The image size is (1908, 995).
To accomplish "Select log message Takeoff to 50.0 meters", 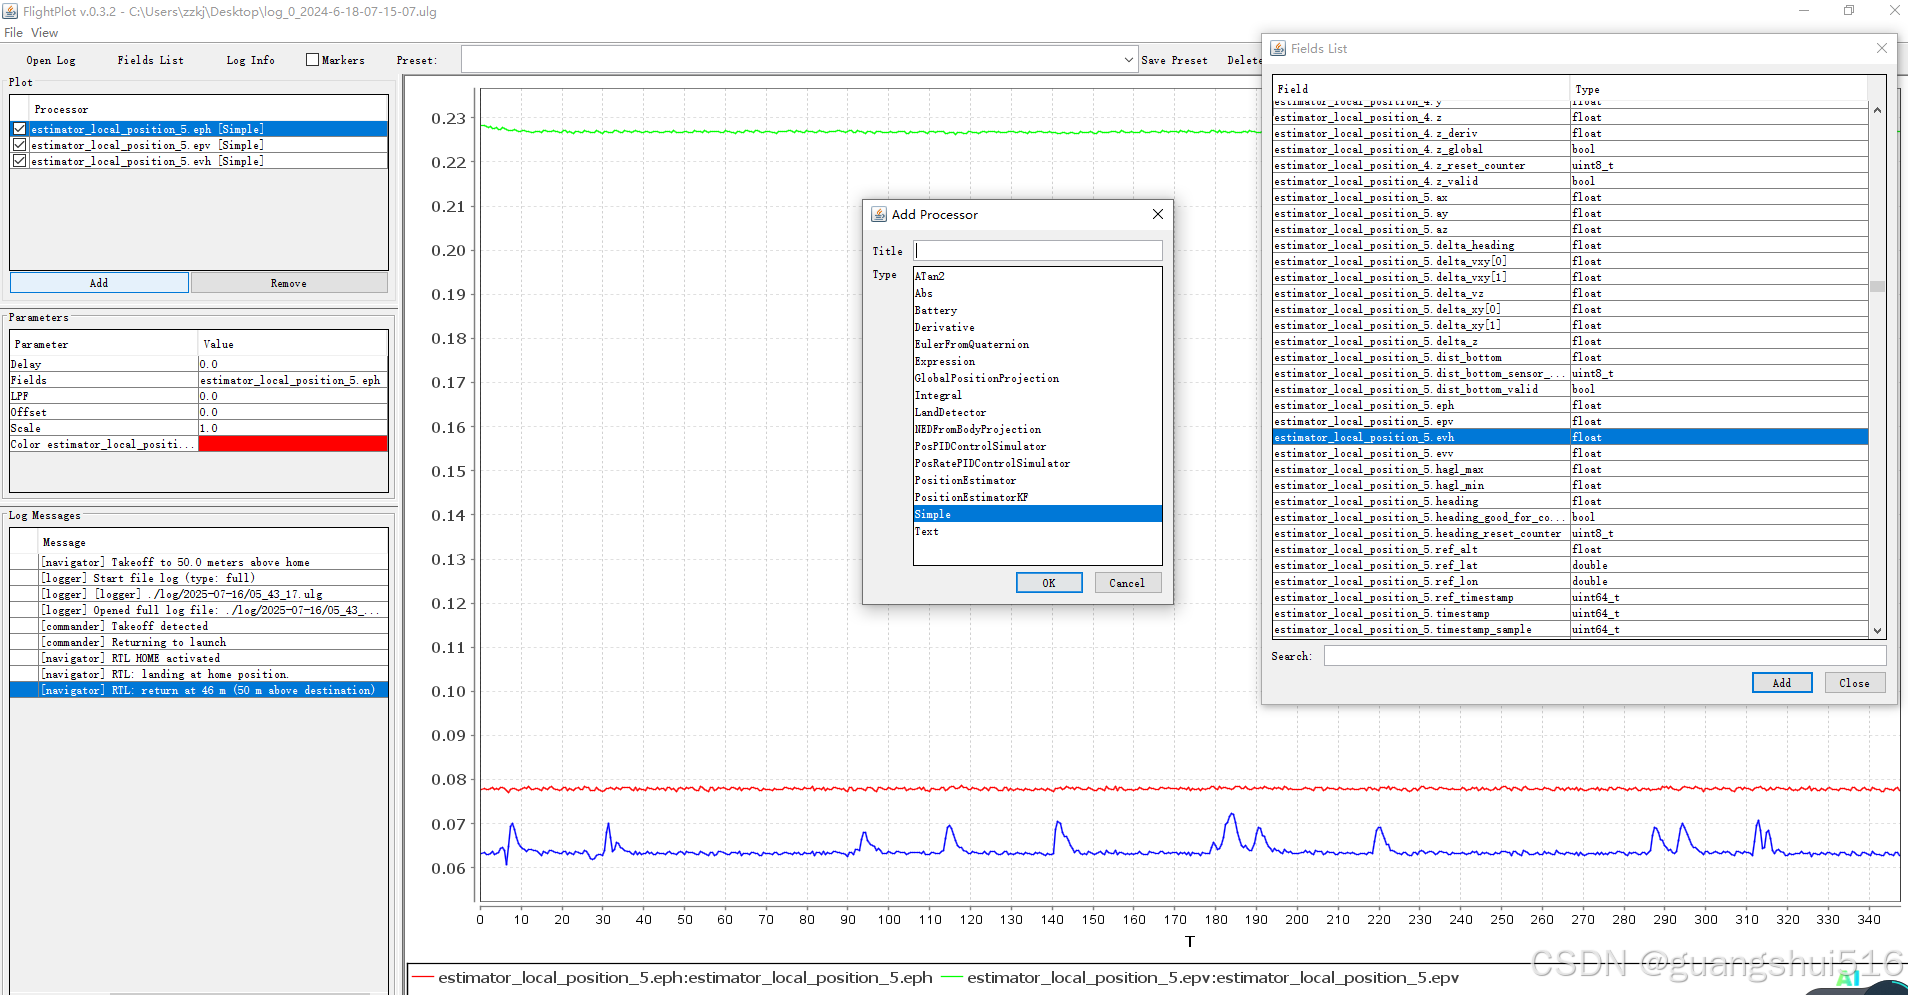I will [x=199, y=562].
